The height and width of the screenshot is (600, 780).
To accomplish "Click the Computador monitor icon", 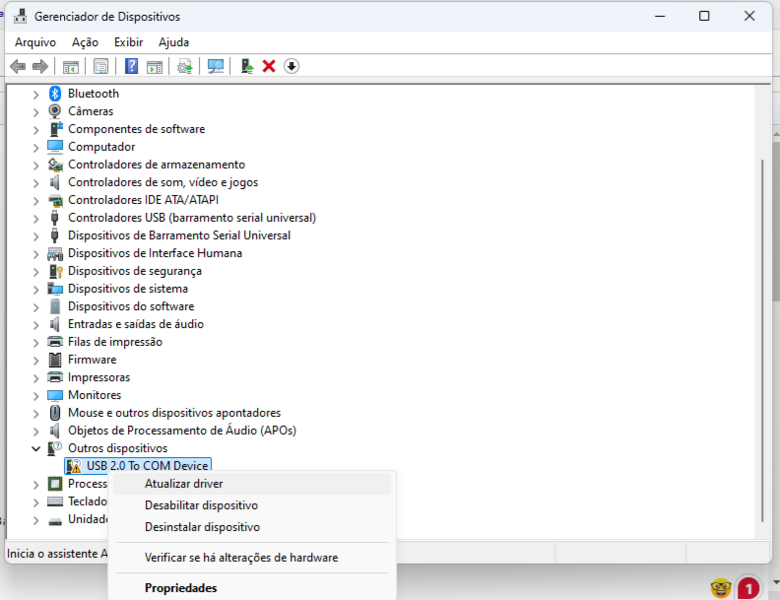I will 55,147.
